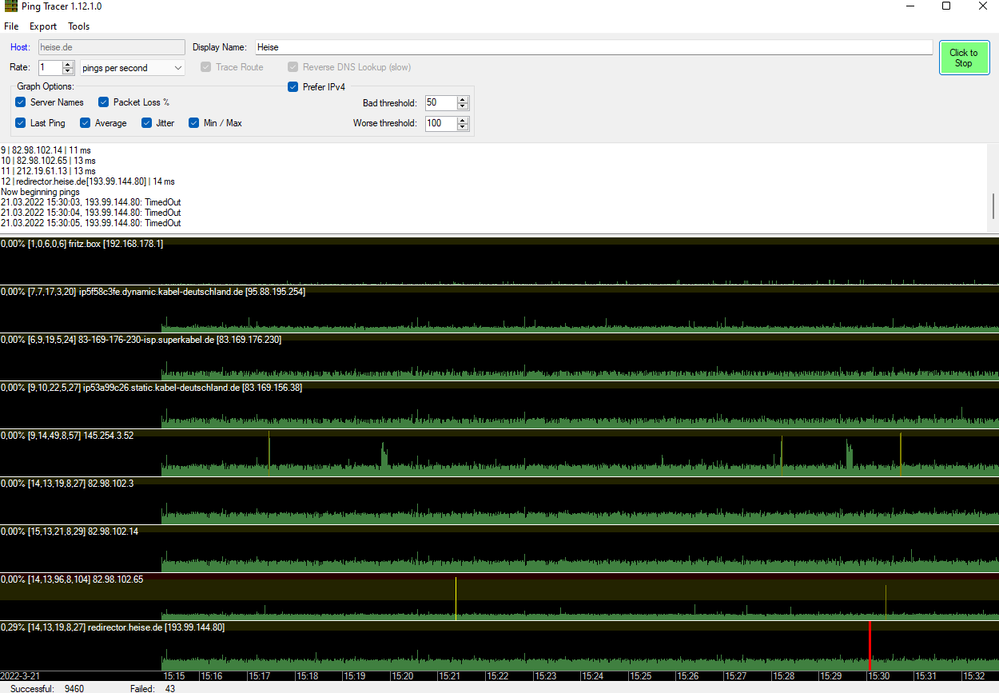Open the pings per second dropdown
The height and width of the screenshot is (693, 999).
[x=132, y=68]
